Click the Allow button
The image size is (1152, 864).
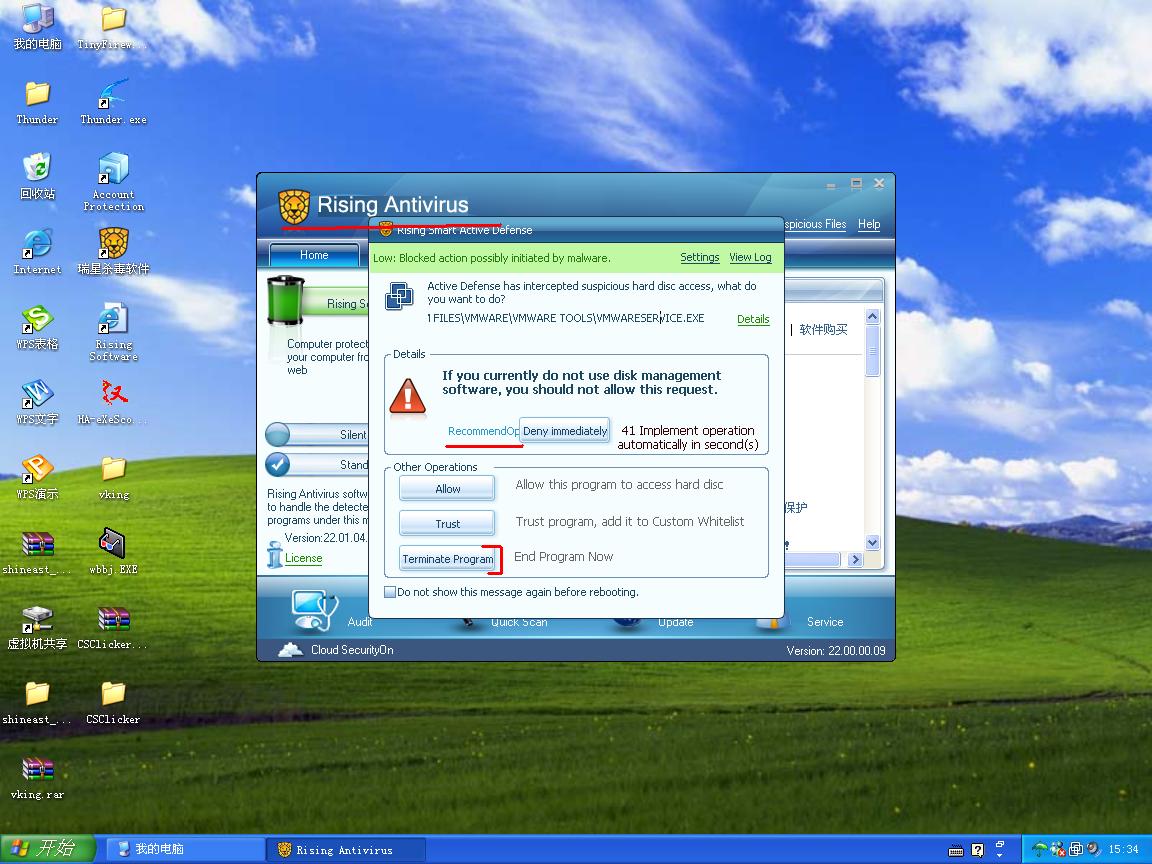tap(447, 489)
